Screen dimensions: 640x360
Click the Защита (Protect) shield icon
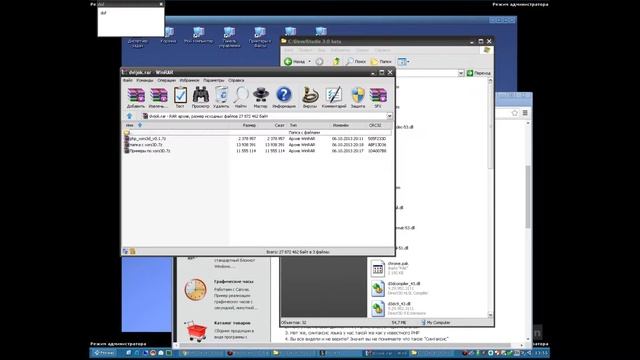358,97
